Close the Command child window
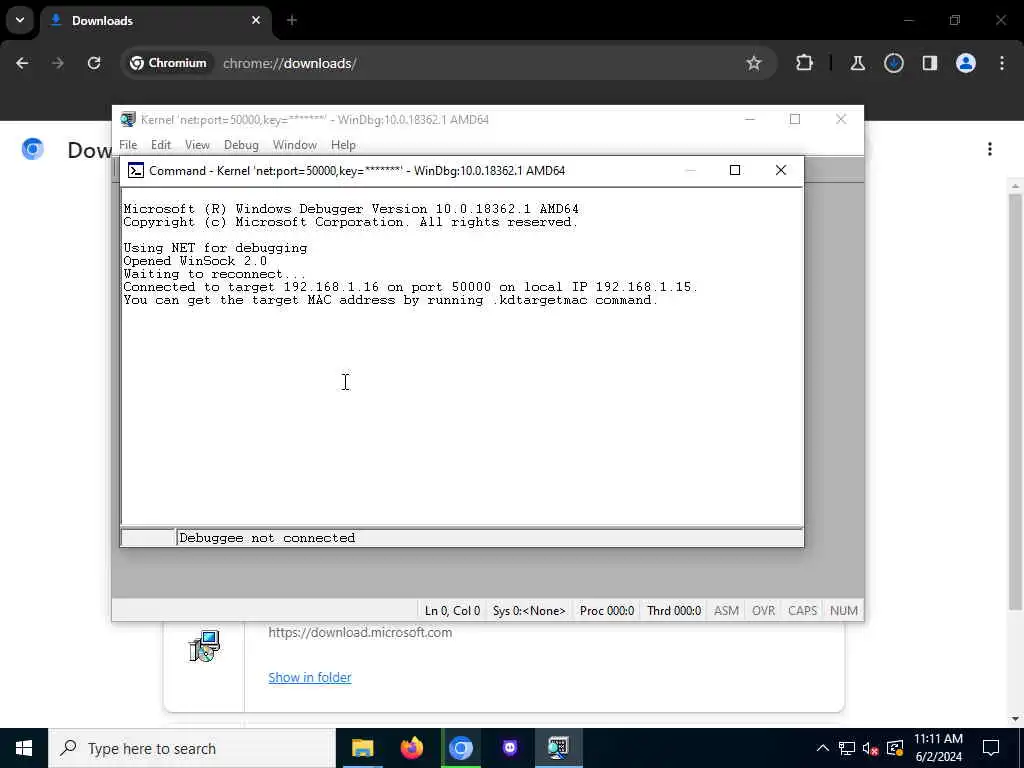This screenshot has height=768, width=1024. coord(780,170)
